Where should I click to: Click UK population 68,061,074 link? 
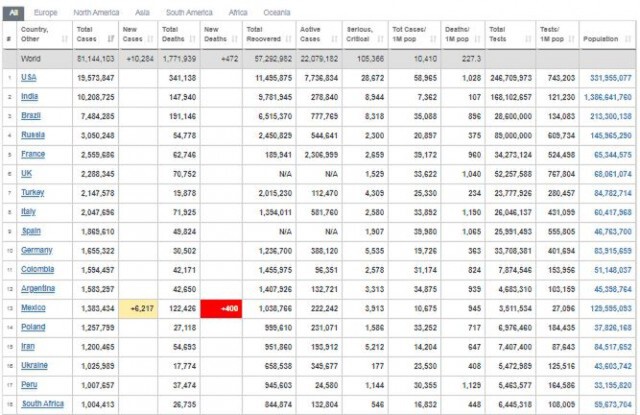click(613, 174)
